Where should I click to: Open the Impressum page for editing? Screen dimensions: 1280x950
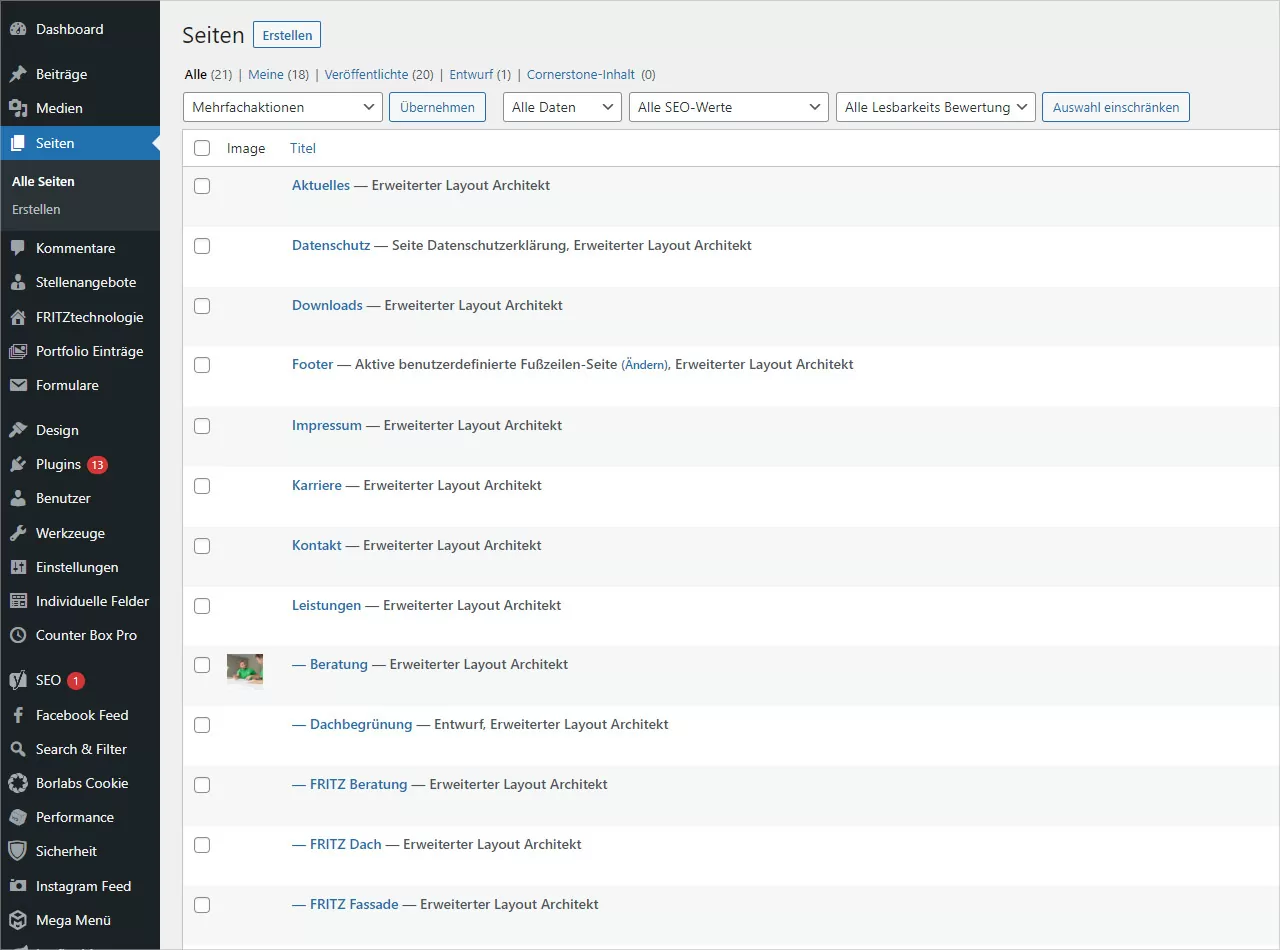point(326,424)
